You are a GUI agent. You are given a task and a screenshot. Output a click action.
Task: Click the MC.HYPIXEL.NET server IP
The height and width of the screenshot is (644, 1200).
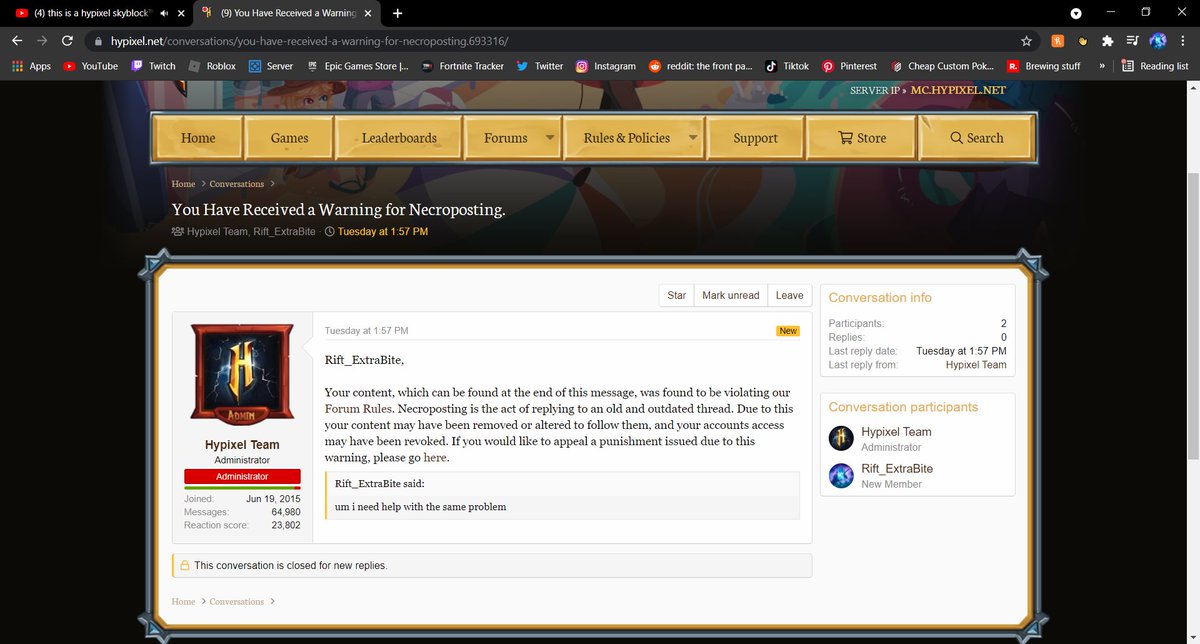958,90
